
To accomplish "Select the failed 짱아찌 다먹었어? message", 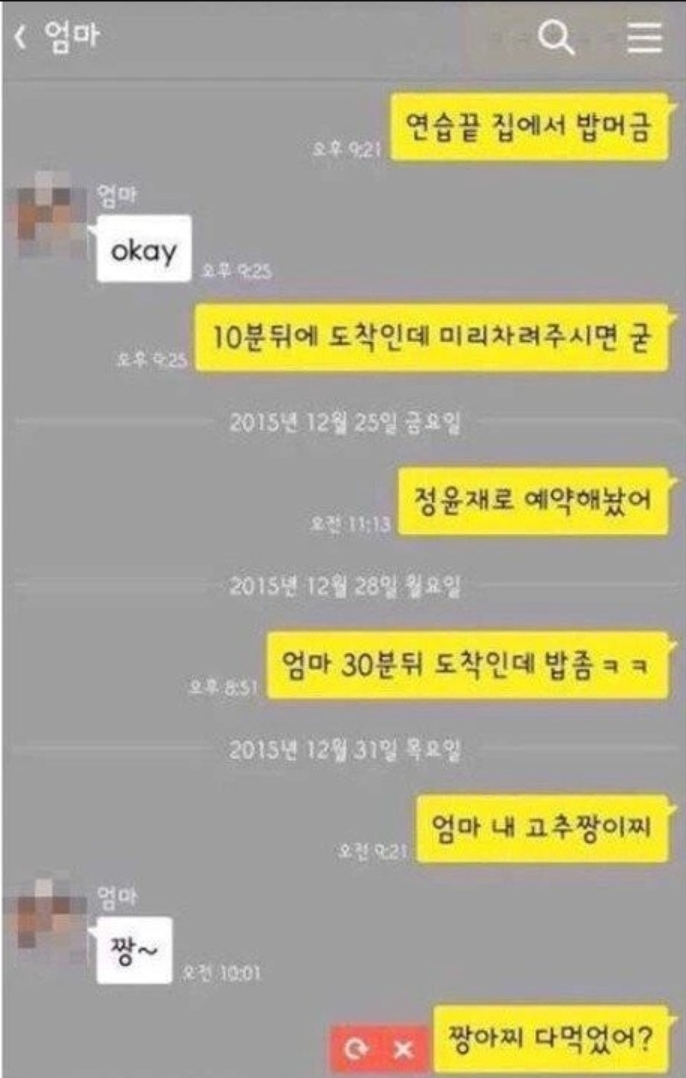I will 551,1038.
